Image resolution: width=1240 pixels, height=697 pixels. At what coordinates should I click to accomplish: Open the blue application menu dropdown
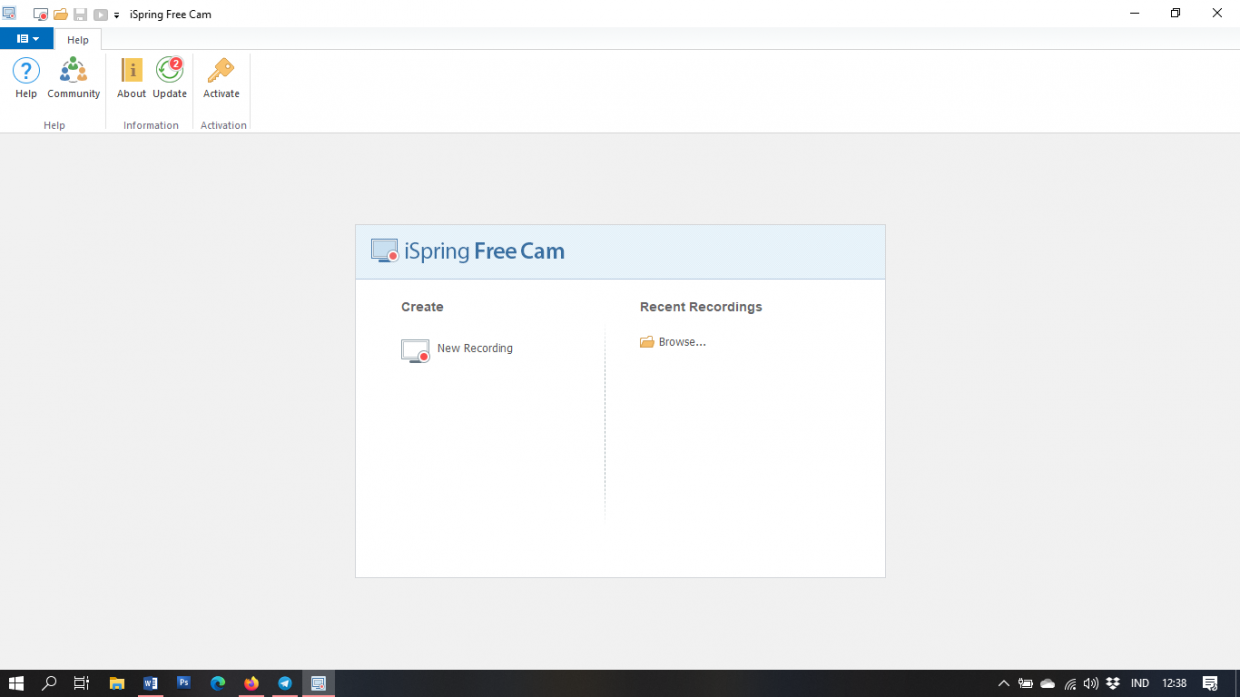click(27, 39)
